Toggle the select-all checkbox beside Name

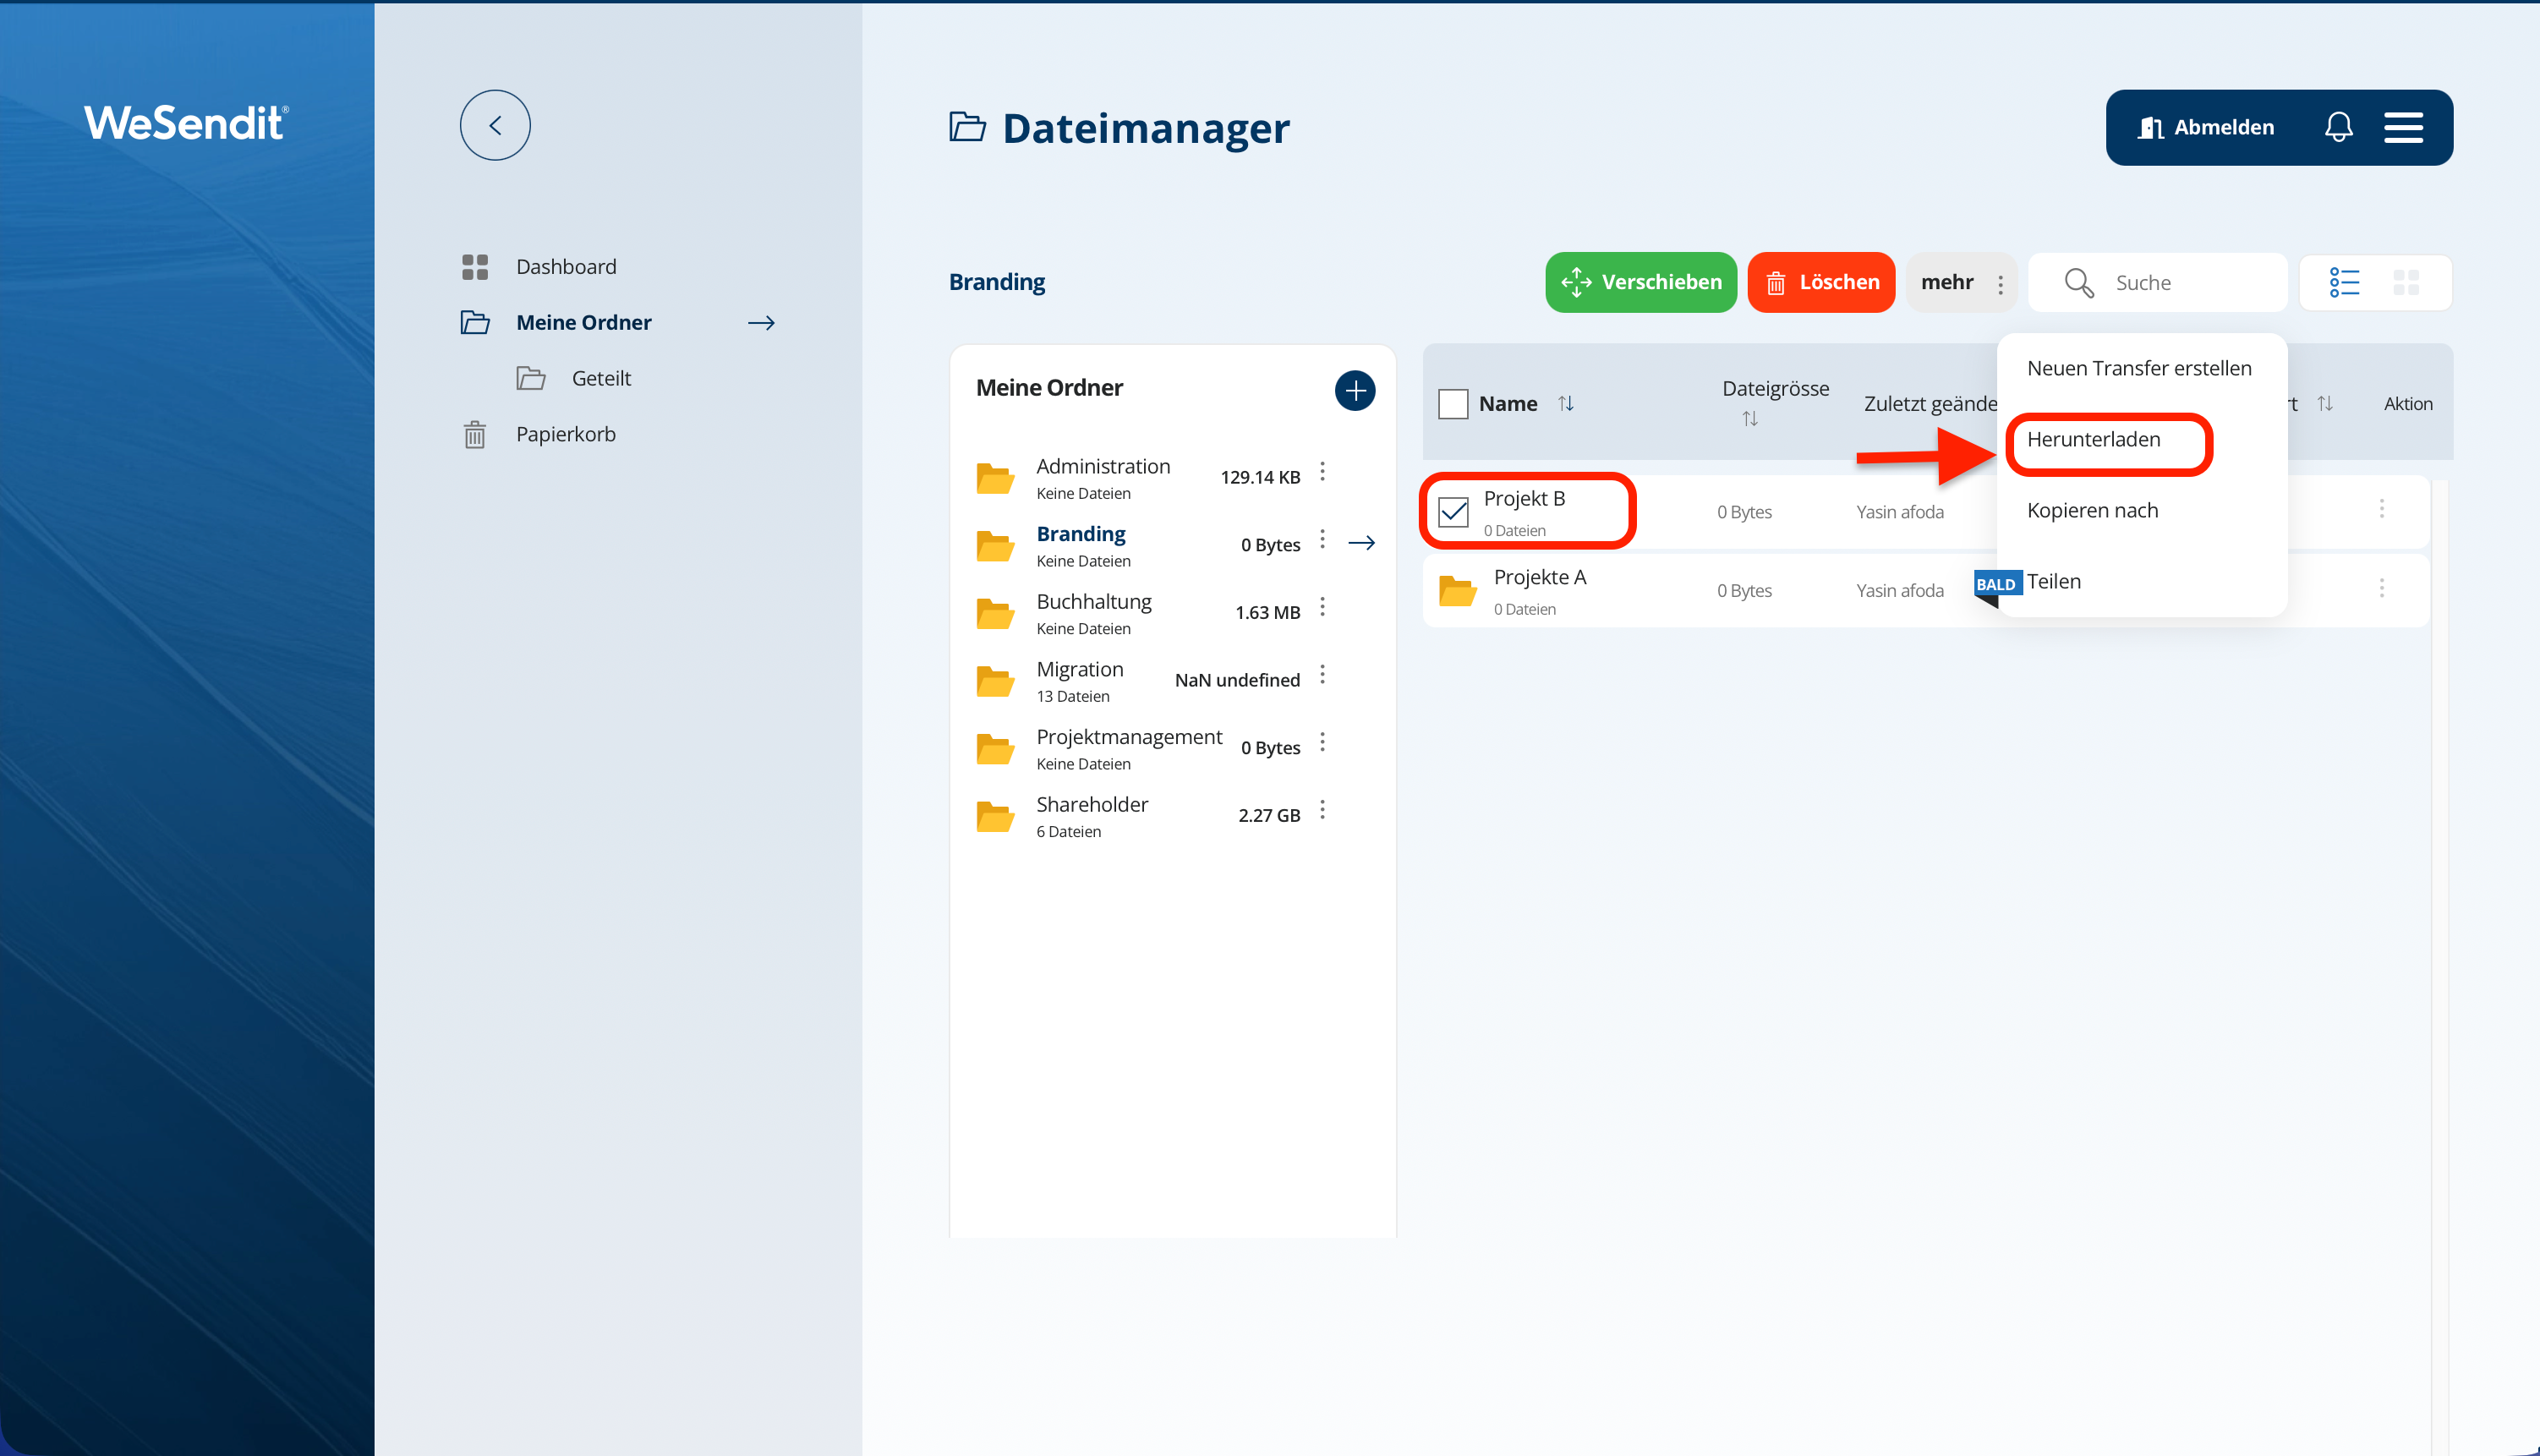click(1453, 404)
